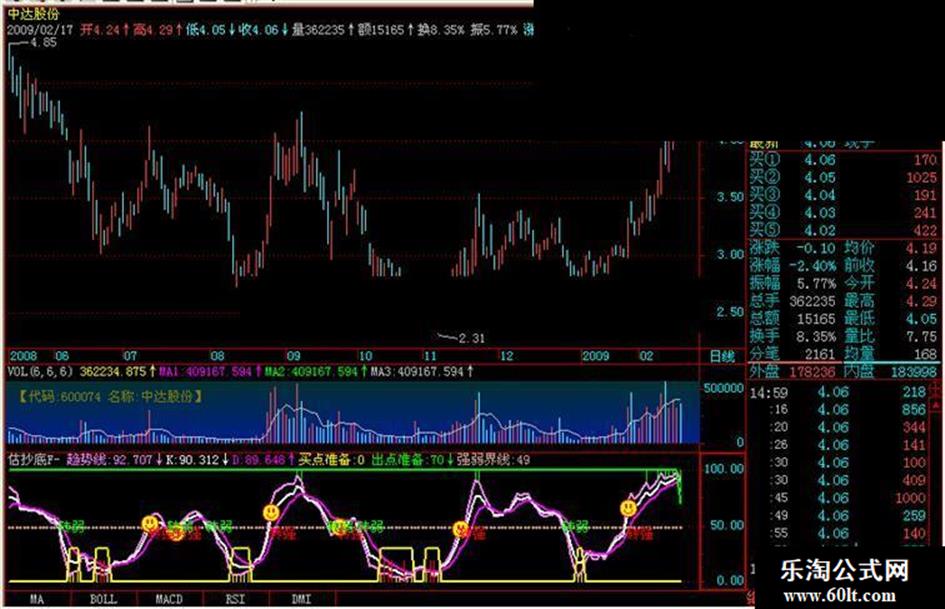Select the 买④ bid row at 4.03
Screen dimensions: 945x609
(844, 213)
